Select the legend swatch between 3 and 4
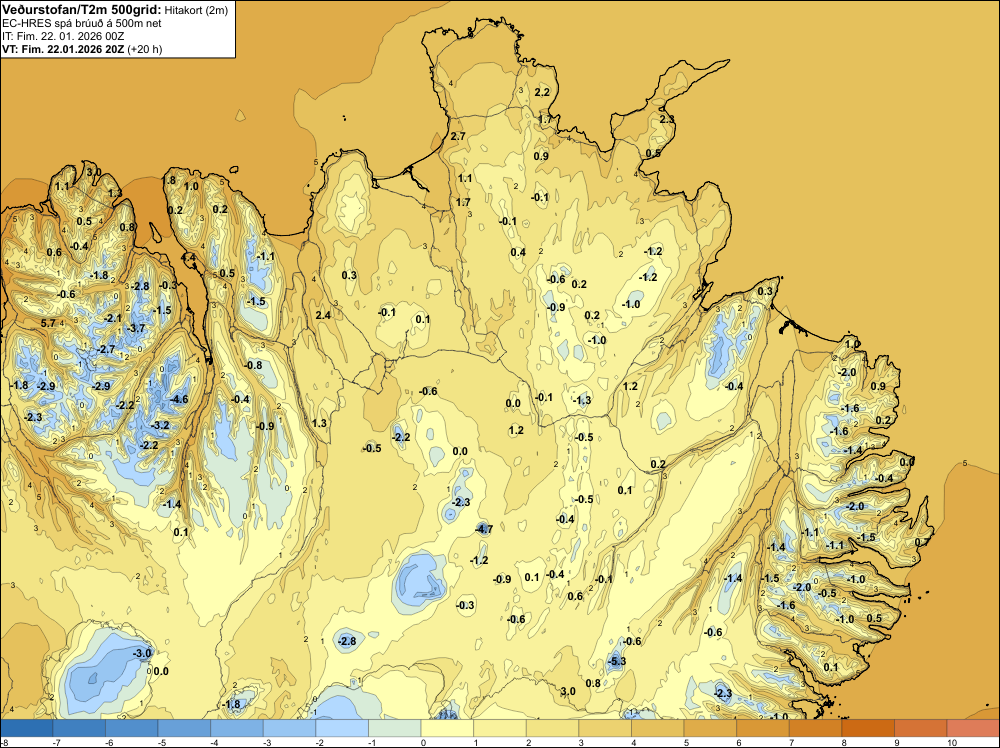 (605, 728)
